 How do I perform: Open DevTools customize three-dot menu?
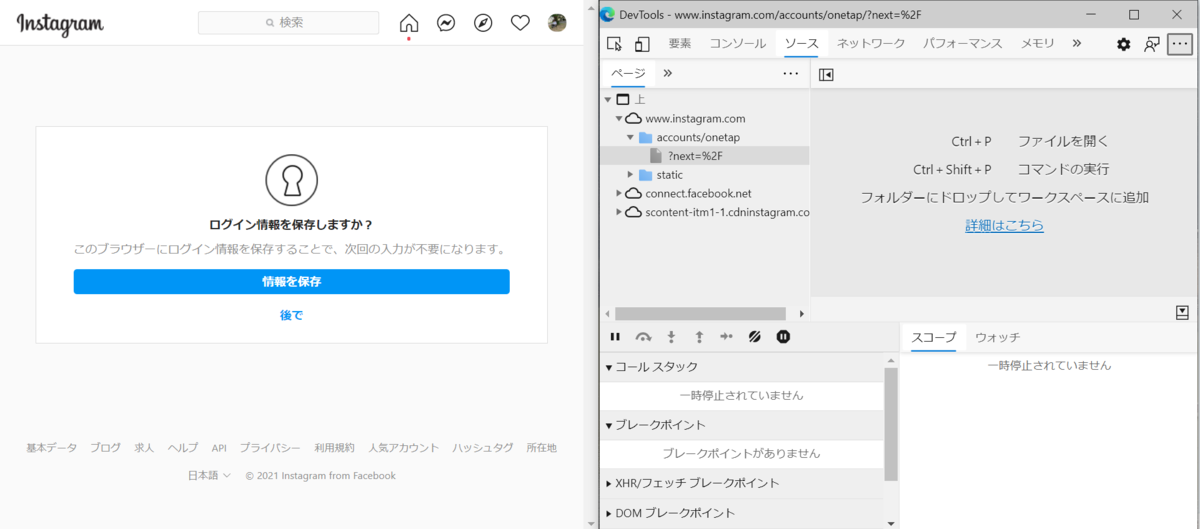pos(1181,44)
